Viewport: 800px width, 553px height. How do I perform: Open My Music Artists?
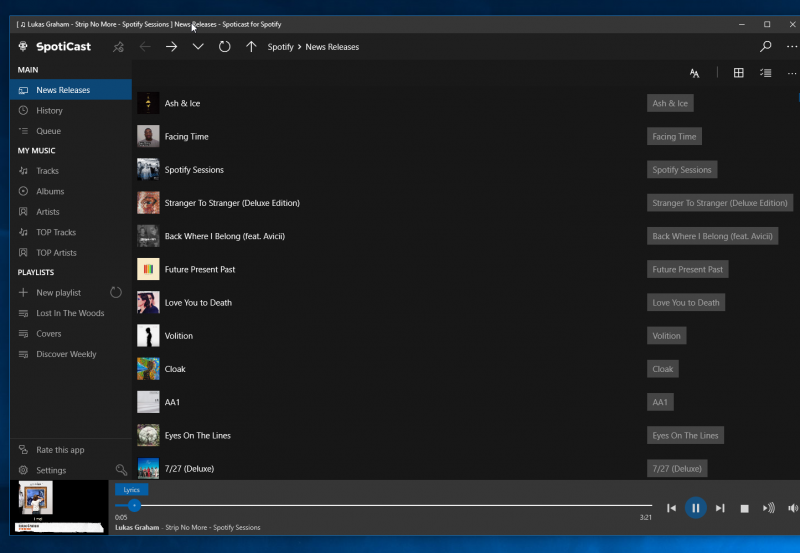click(70, 211)
